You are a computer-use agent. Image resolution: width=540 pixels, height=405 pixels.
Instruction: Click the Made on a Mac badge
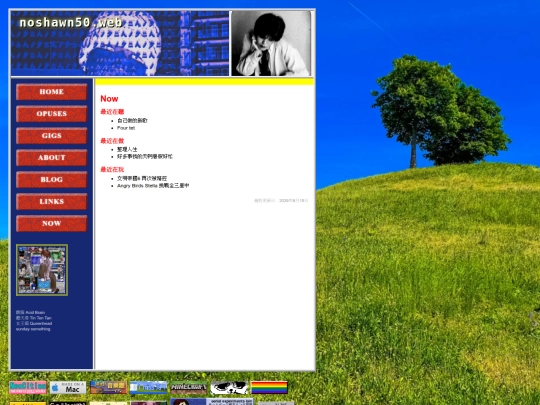tap(68, 387)
